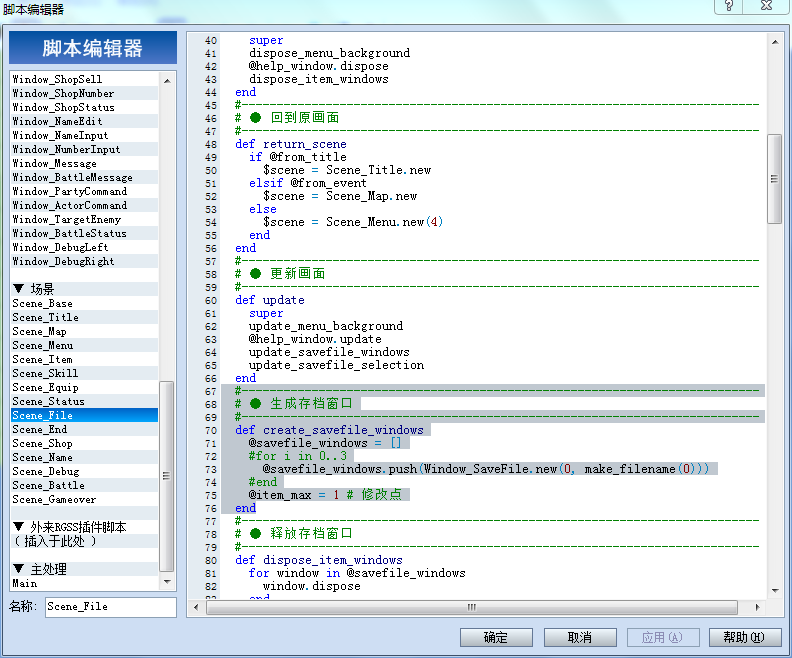
Task: Select the Scene_Name script
Action: pos(84,458)
